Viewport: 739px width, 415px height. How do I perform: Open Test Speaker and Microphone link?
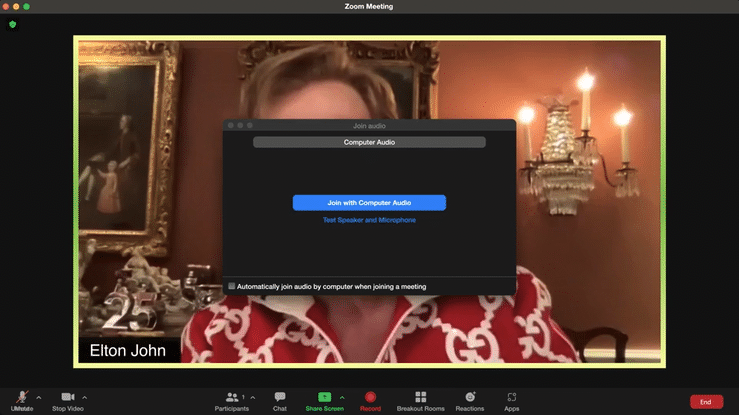click(369, 220)
